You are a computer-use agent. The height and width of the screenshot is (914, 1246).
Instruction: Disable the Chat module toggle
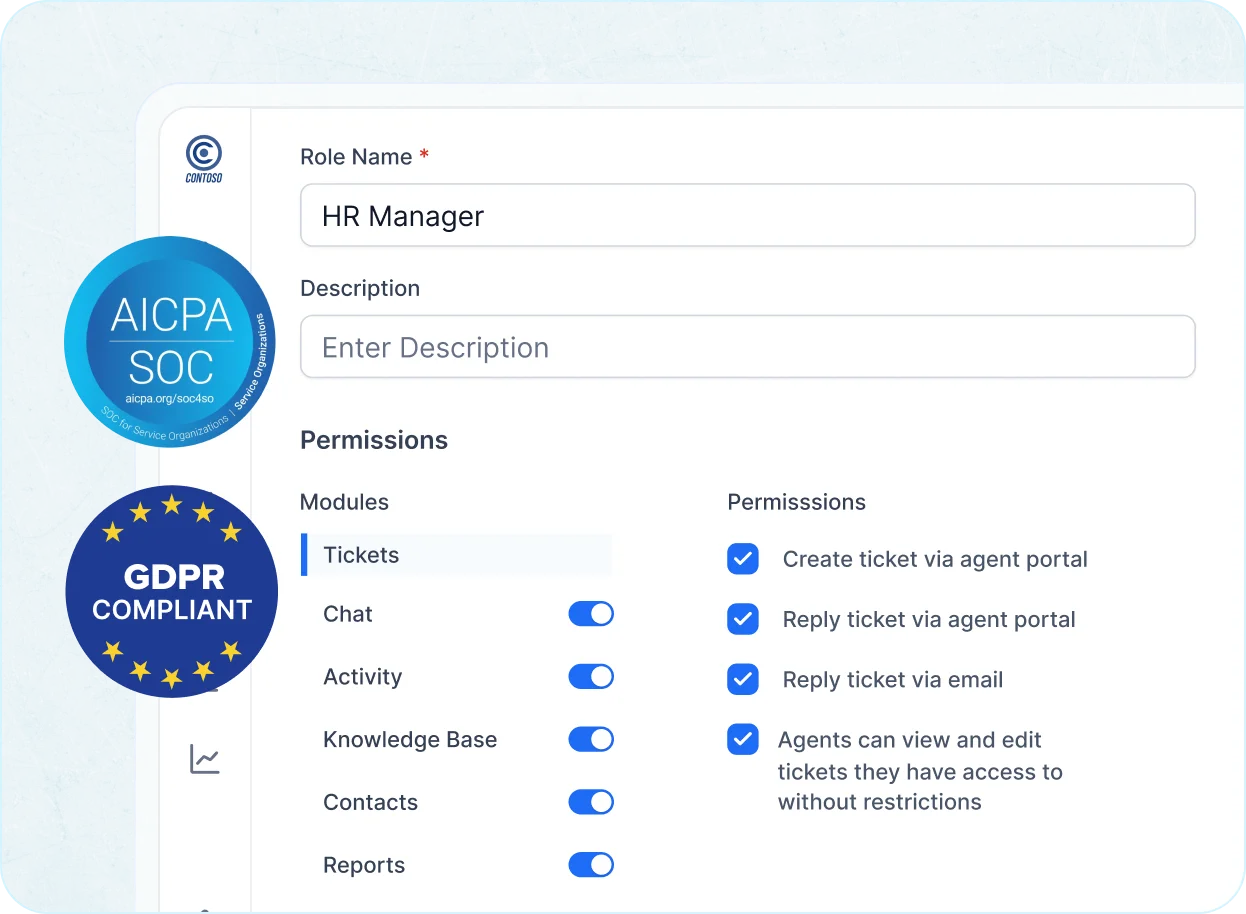click(591, 614)
